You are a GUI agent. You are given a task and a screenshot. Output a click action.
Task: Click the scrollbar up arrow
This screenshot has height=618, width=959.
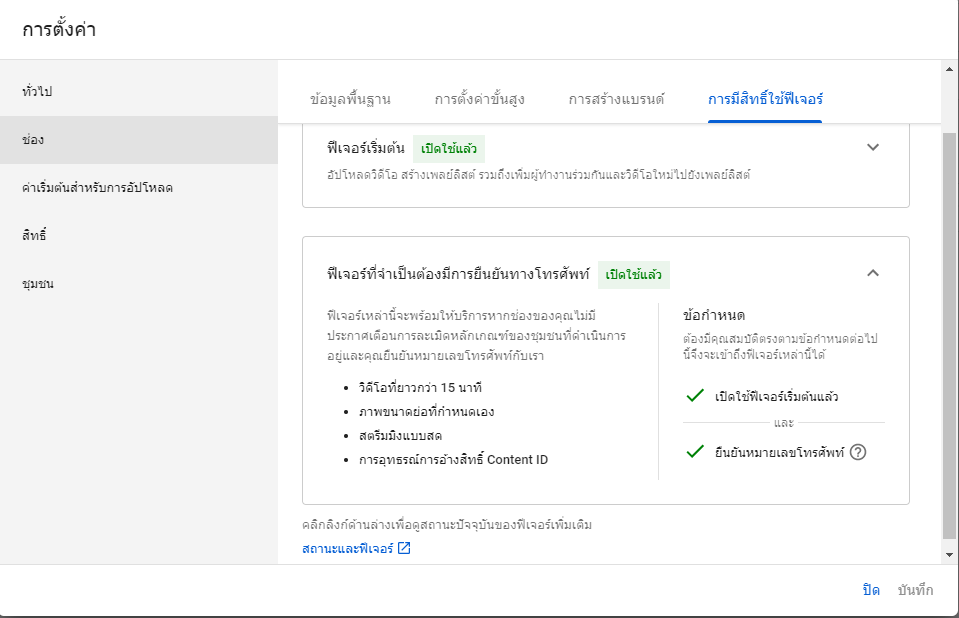(949, 69)
